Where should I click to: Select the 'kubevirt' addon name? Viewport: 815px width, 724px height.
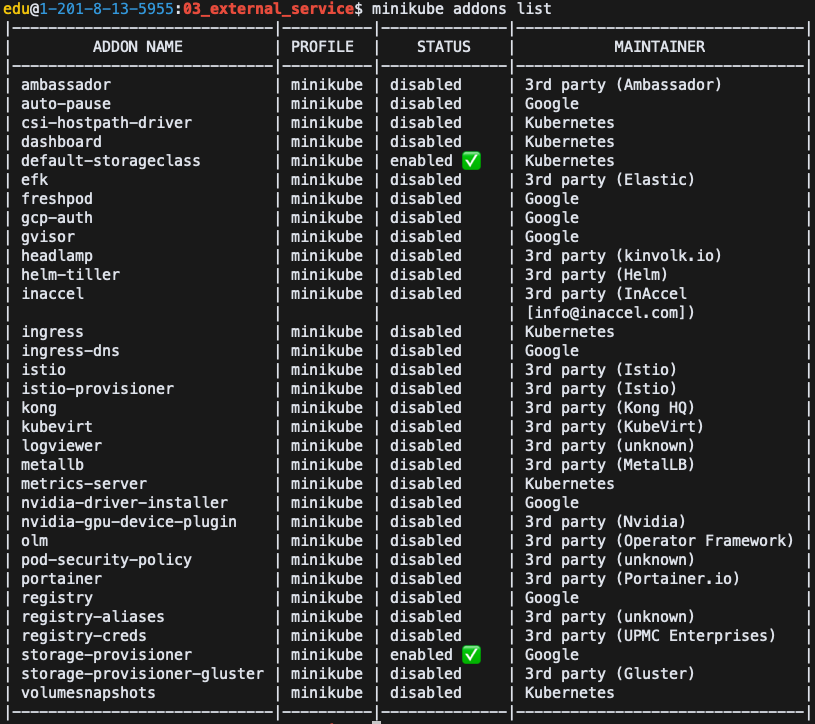point(57,427)
